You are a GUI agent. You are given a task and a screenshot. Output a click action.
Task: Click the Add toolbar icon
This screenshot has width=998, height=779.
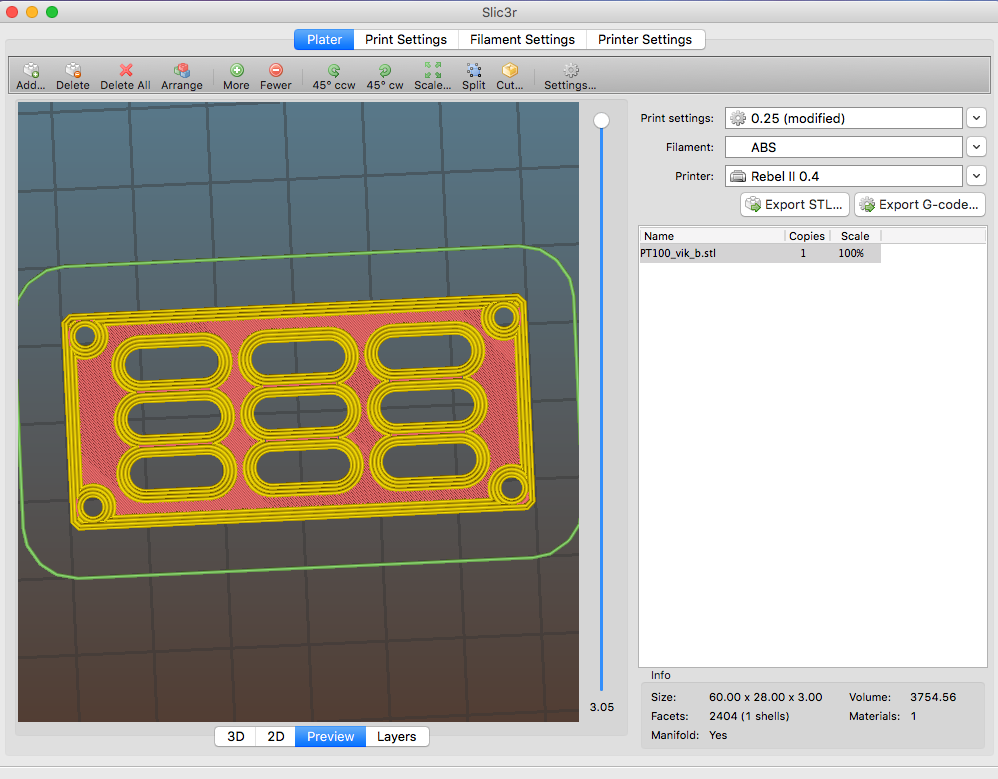click(x=30, y=71)
